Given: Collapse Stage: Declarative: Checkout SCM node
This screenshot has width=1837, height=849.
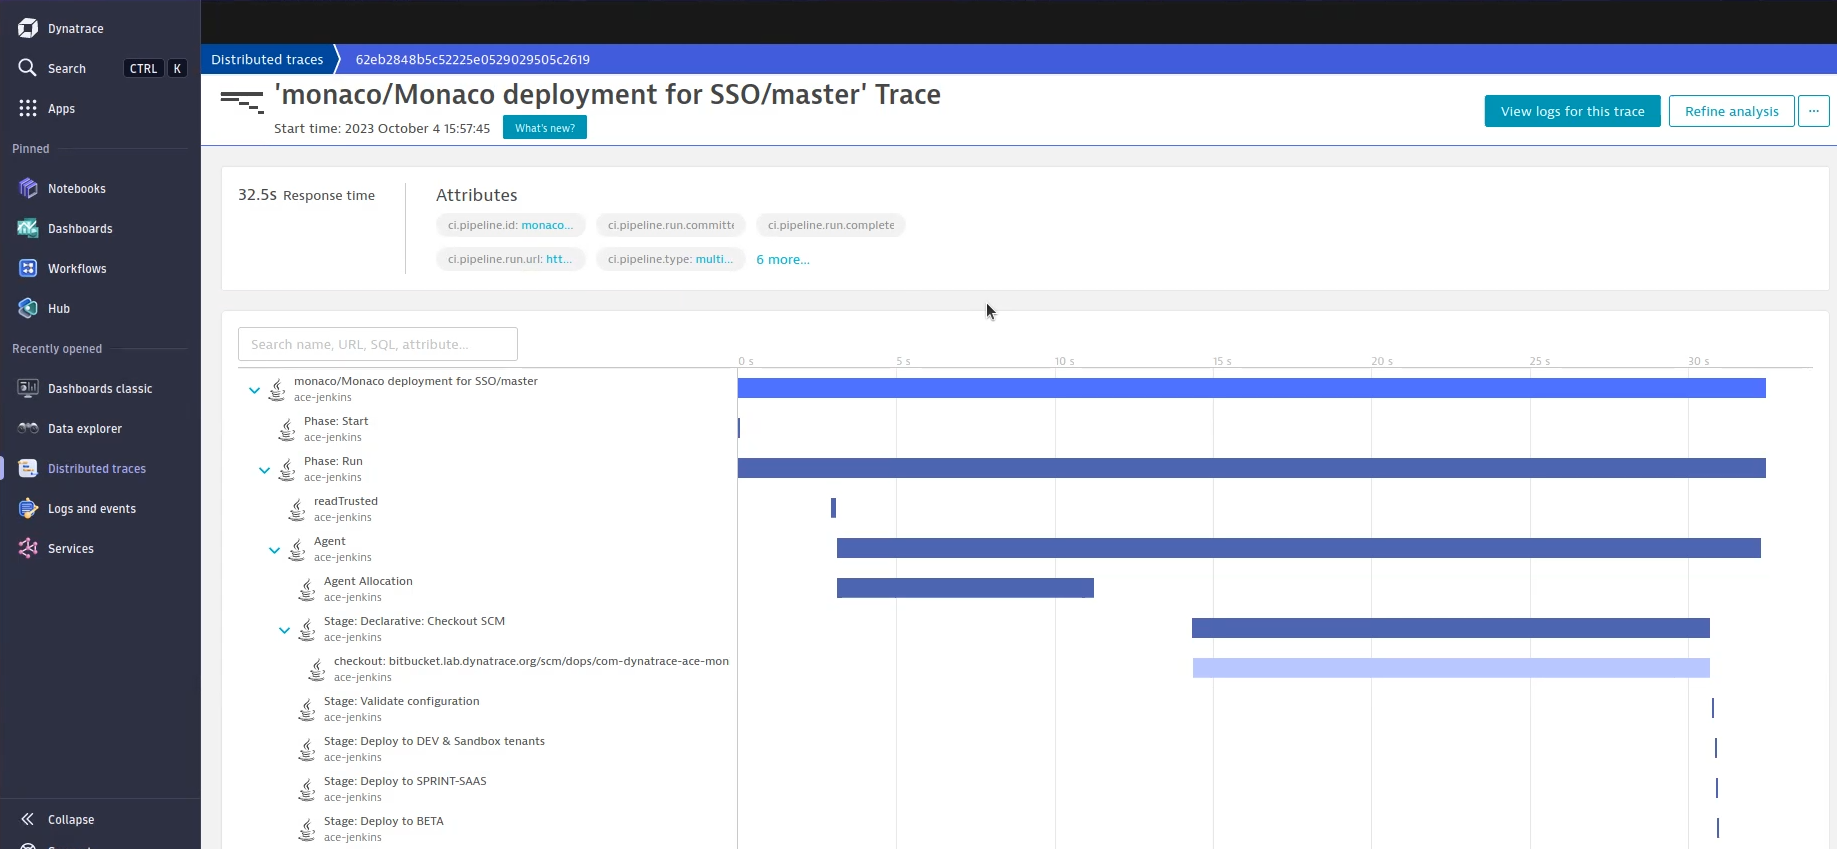Looking at the screenshot, I should (x=284, y=630).
